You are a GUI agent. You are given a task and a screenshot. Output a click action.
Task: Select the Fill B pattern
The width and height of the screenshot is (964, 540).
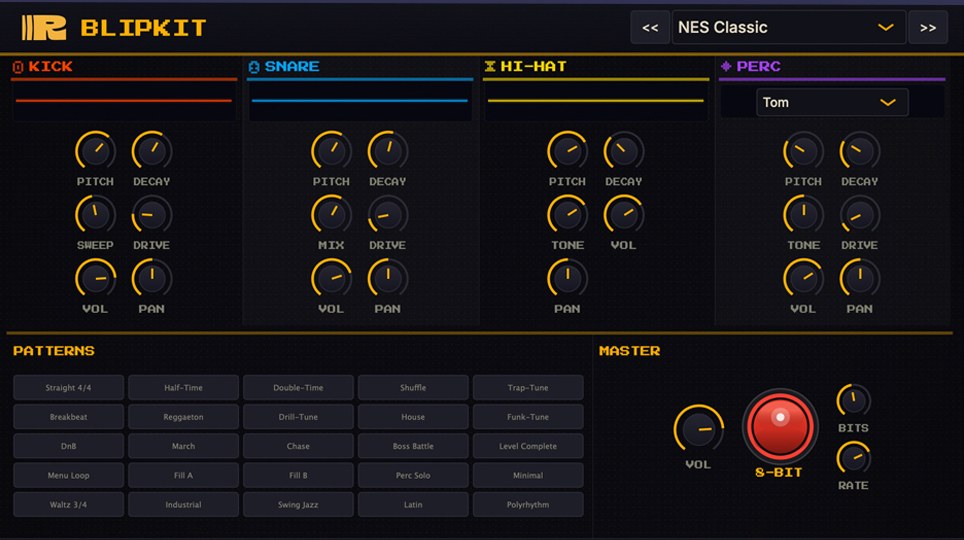pyautogui.click(x=298, y=475)
